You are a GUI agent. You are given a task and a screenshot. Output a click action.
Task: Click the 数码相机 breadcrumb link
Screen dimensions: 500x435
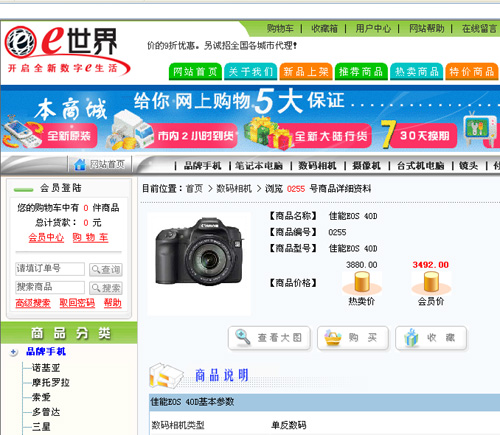(x=234, y=189)
